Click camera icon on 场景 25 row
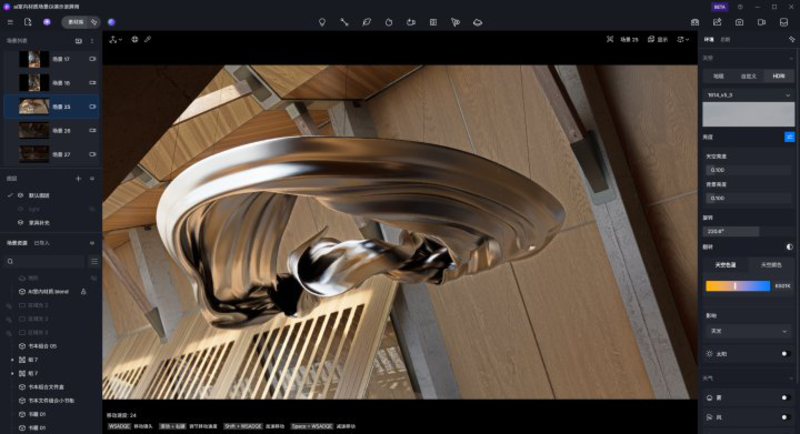Image resolution: width=800 pixels, height=434 pixels. coord(92,107)
